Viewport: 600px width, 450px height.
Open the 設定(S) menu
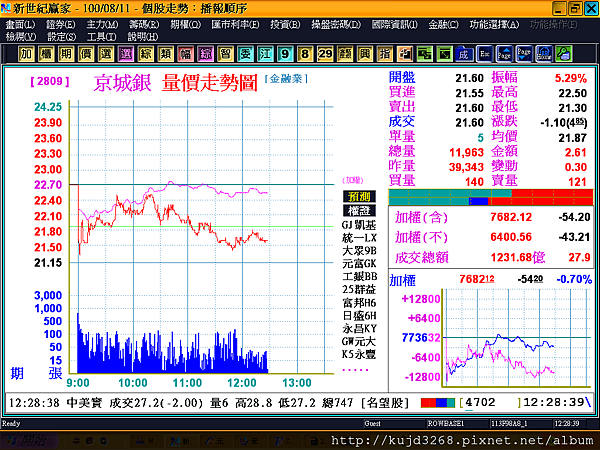click(62, 37)
